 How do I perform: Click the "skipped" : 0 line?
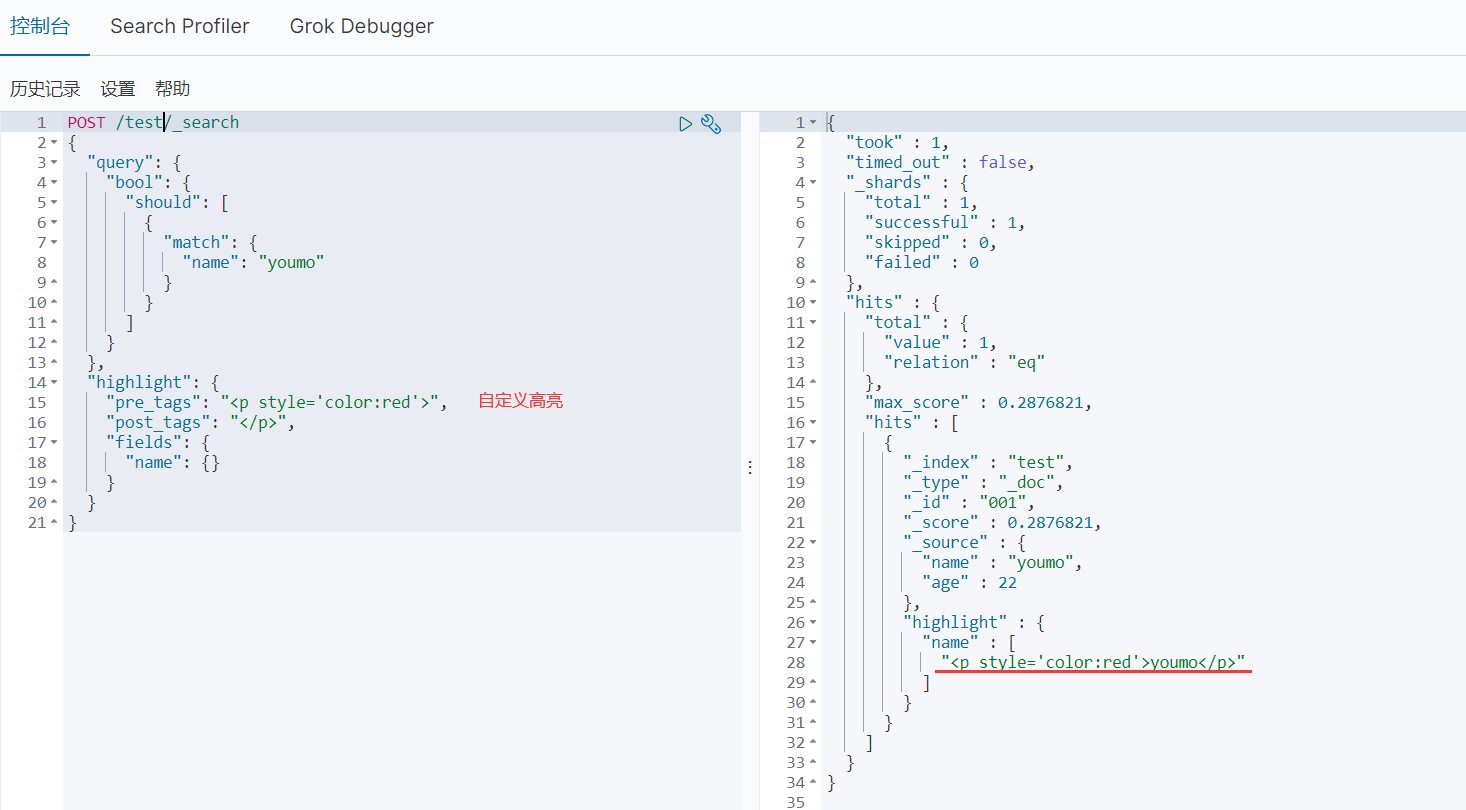click(x=931, y=243)
